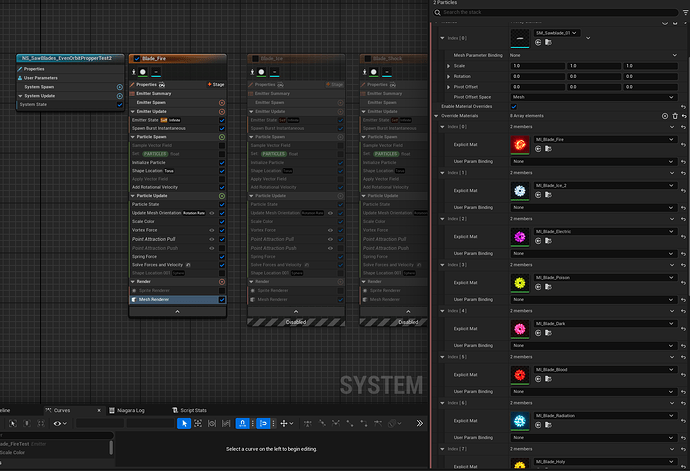Add module to System Update group

coord(119,96)
